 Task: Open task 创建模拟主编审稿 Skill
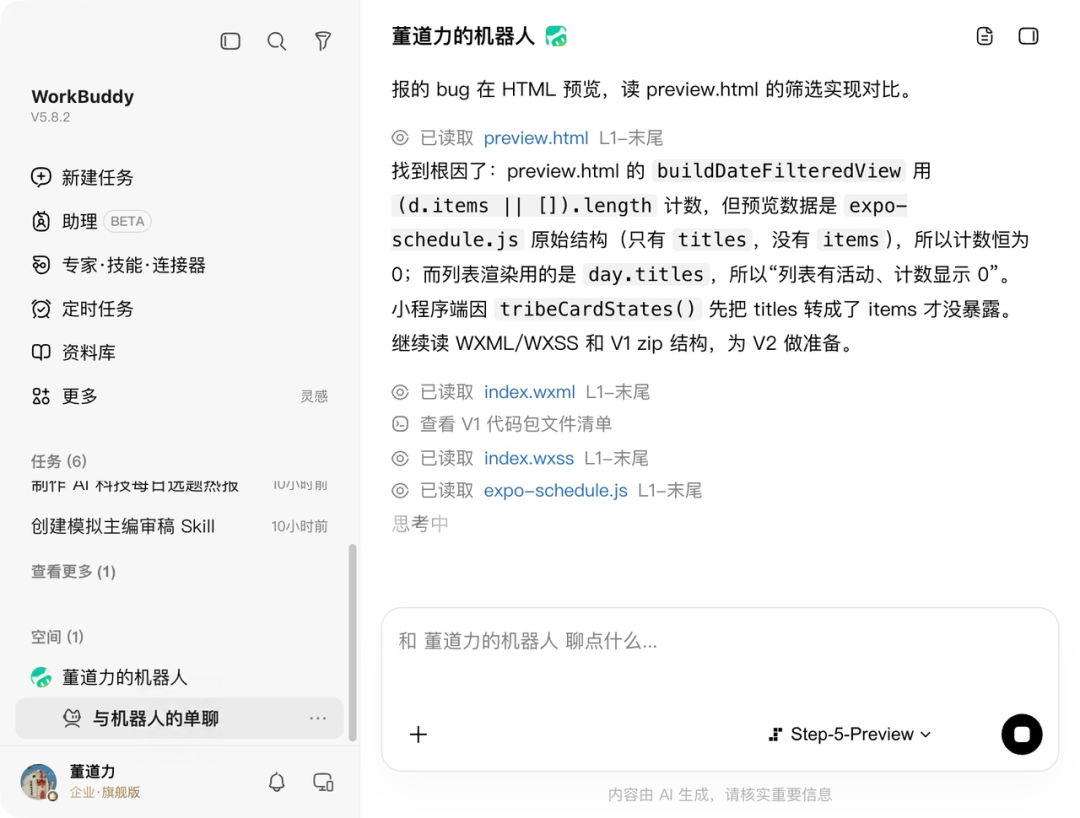click(179, 526)
